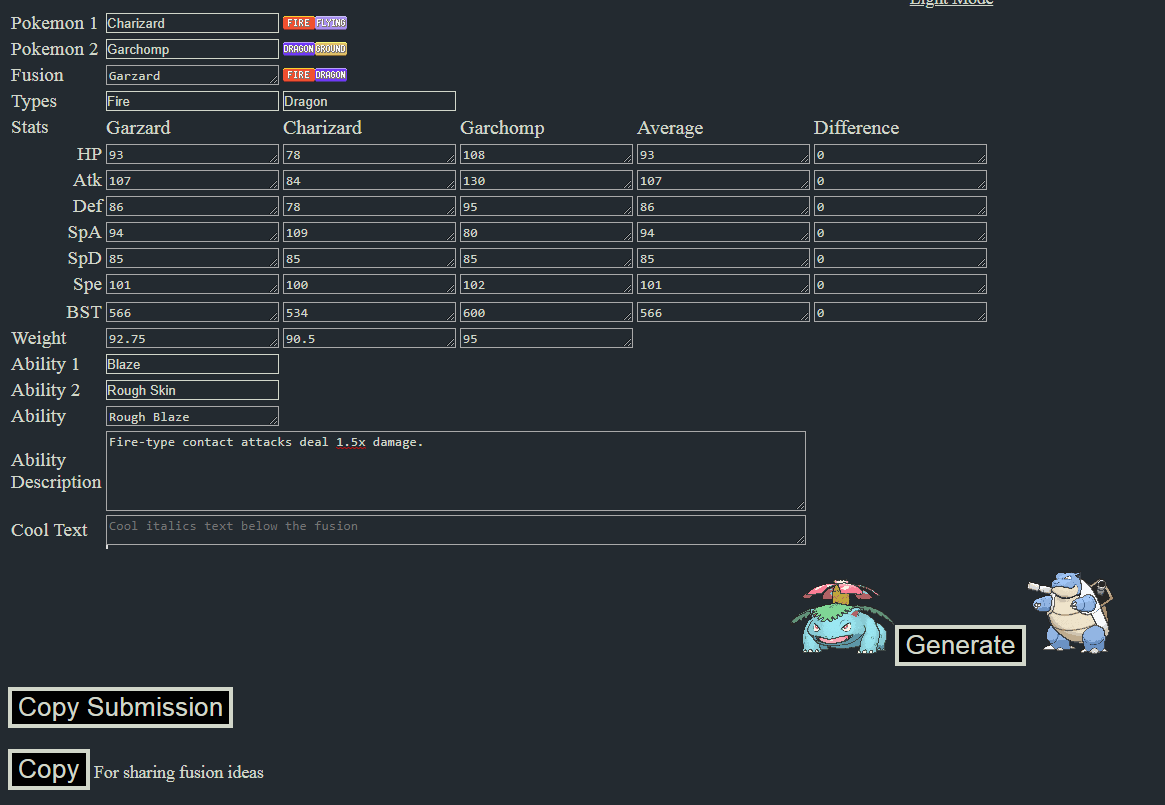
Task: Click into the Ability Description text area
Action: pos(455,471)
